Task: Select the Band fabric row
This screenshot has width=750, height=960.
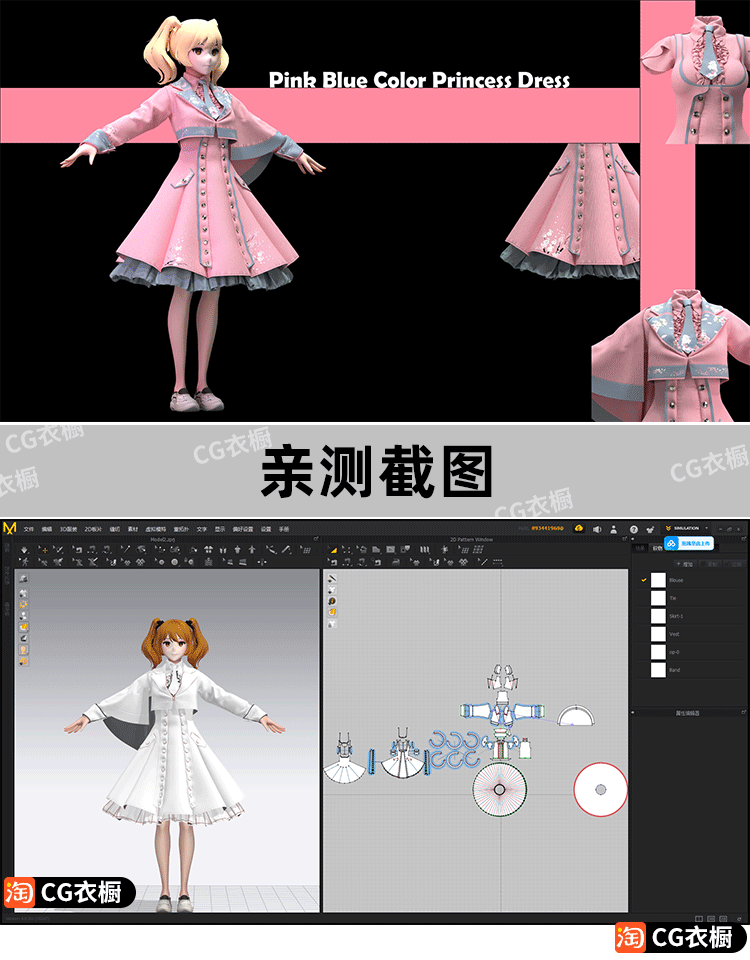Action: click(x=691, y=670)
